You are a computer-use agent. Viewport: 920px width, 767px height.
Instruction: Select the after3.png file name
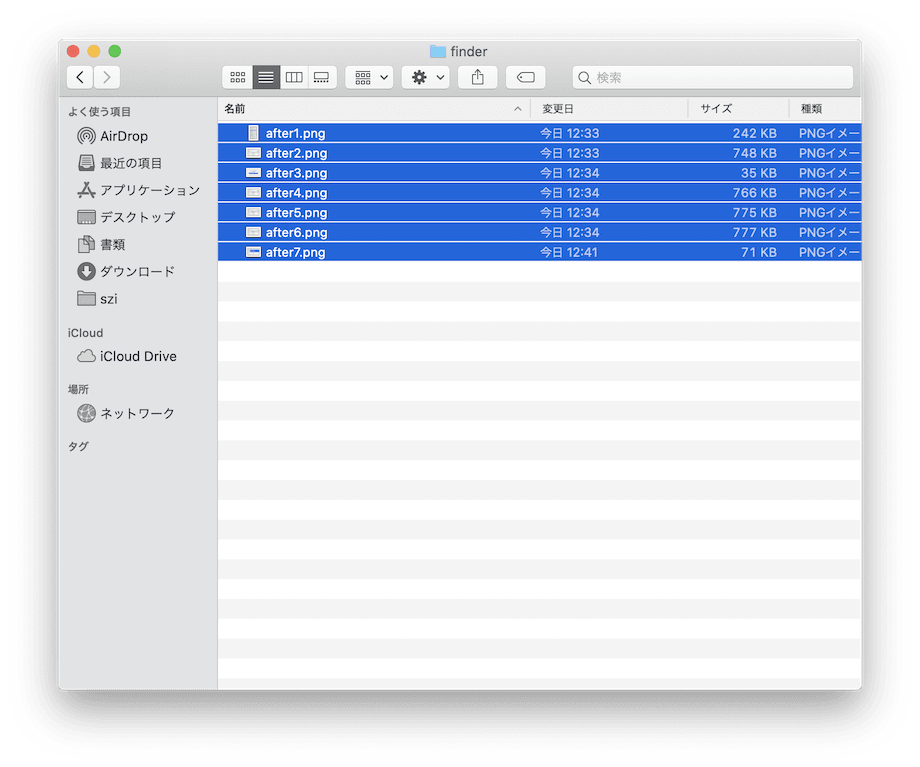tap(296, 173)
